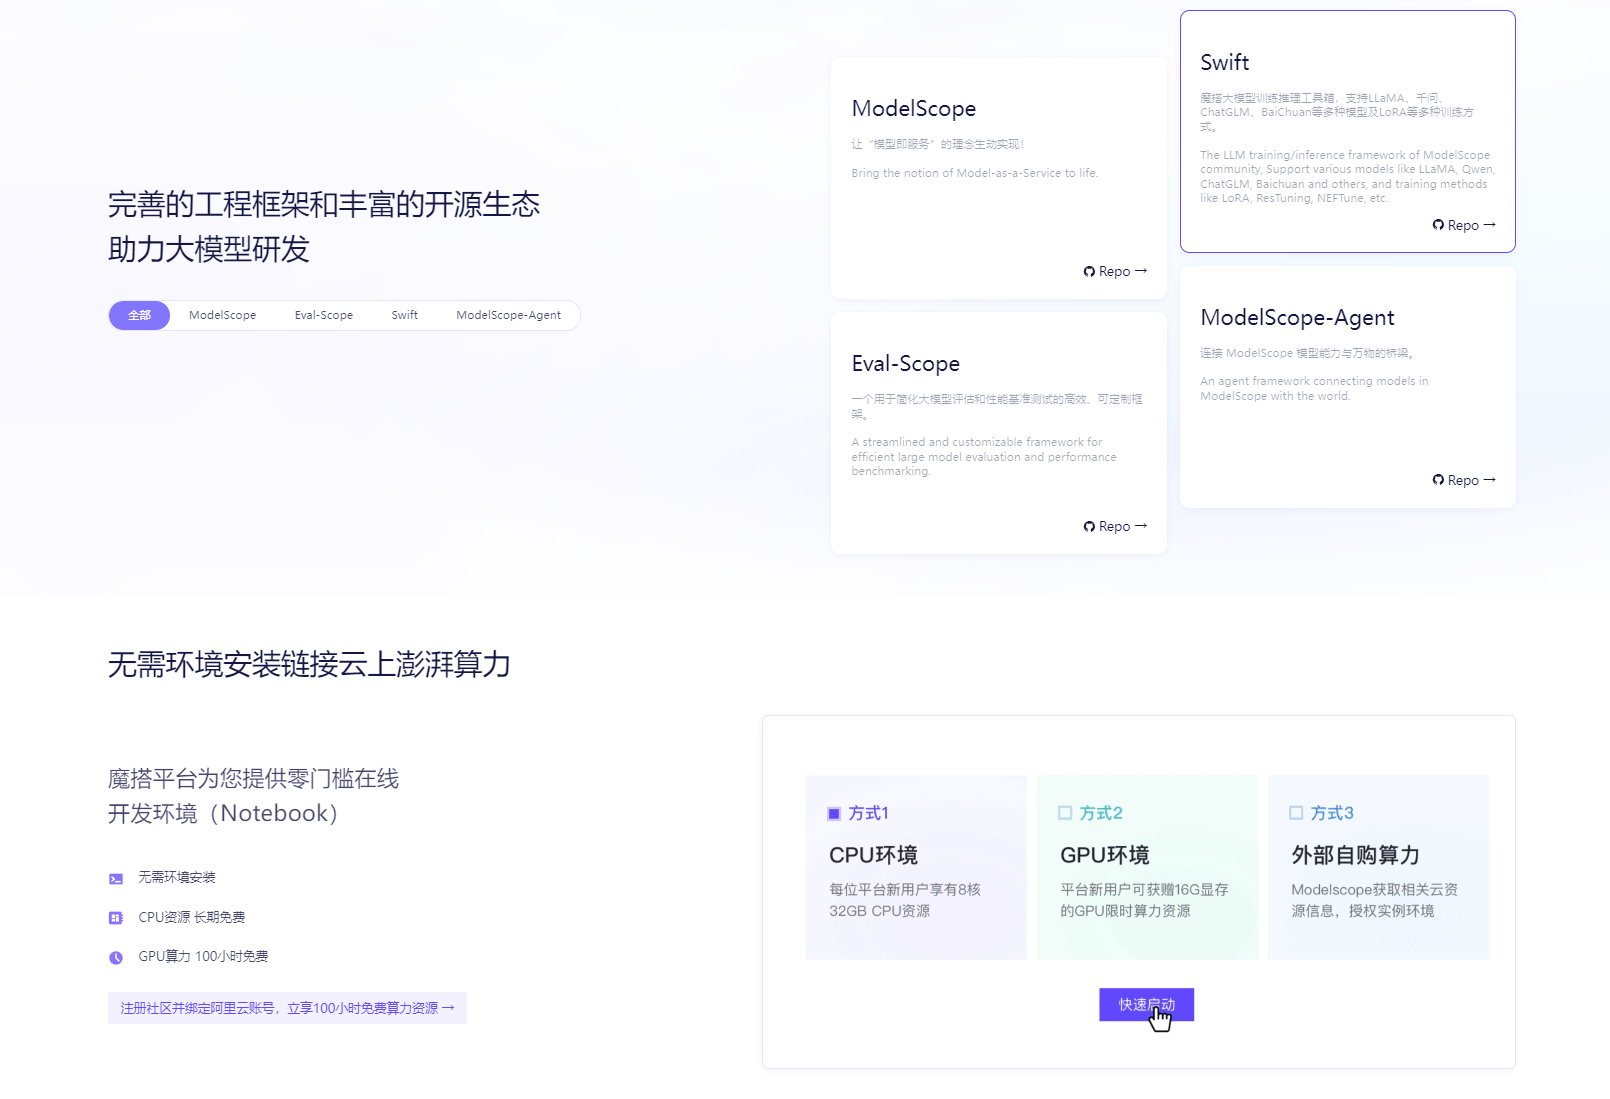Image resolution: width=1610 pixels, height=1099 pixels.
Task: Click the arrow icon on ModelScope Repo link
Action: [1141, 271]
